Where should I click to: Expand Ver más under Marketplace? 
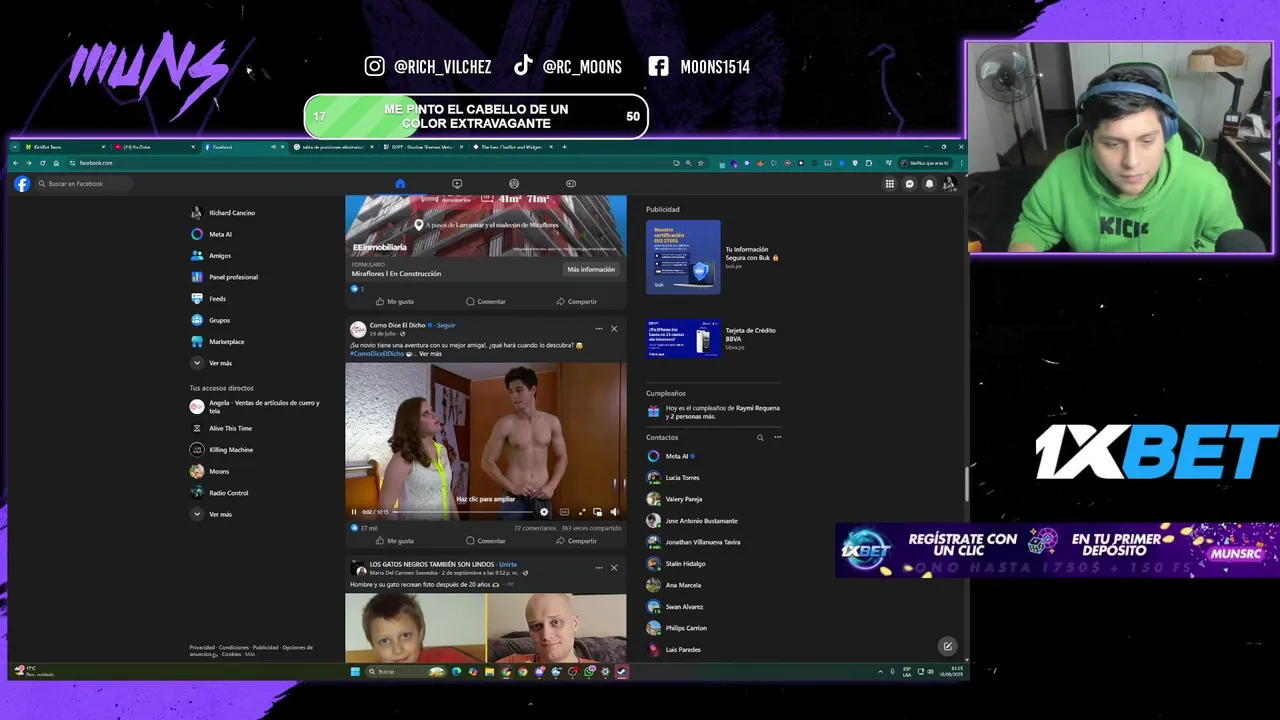(211, 363)
